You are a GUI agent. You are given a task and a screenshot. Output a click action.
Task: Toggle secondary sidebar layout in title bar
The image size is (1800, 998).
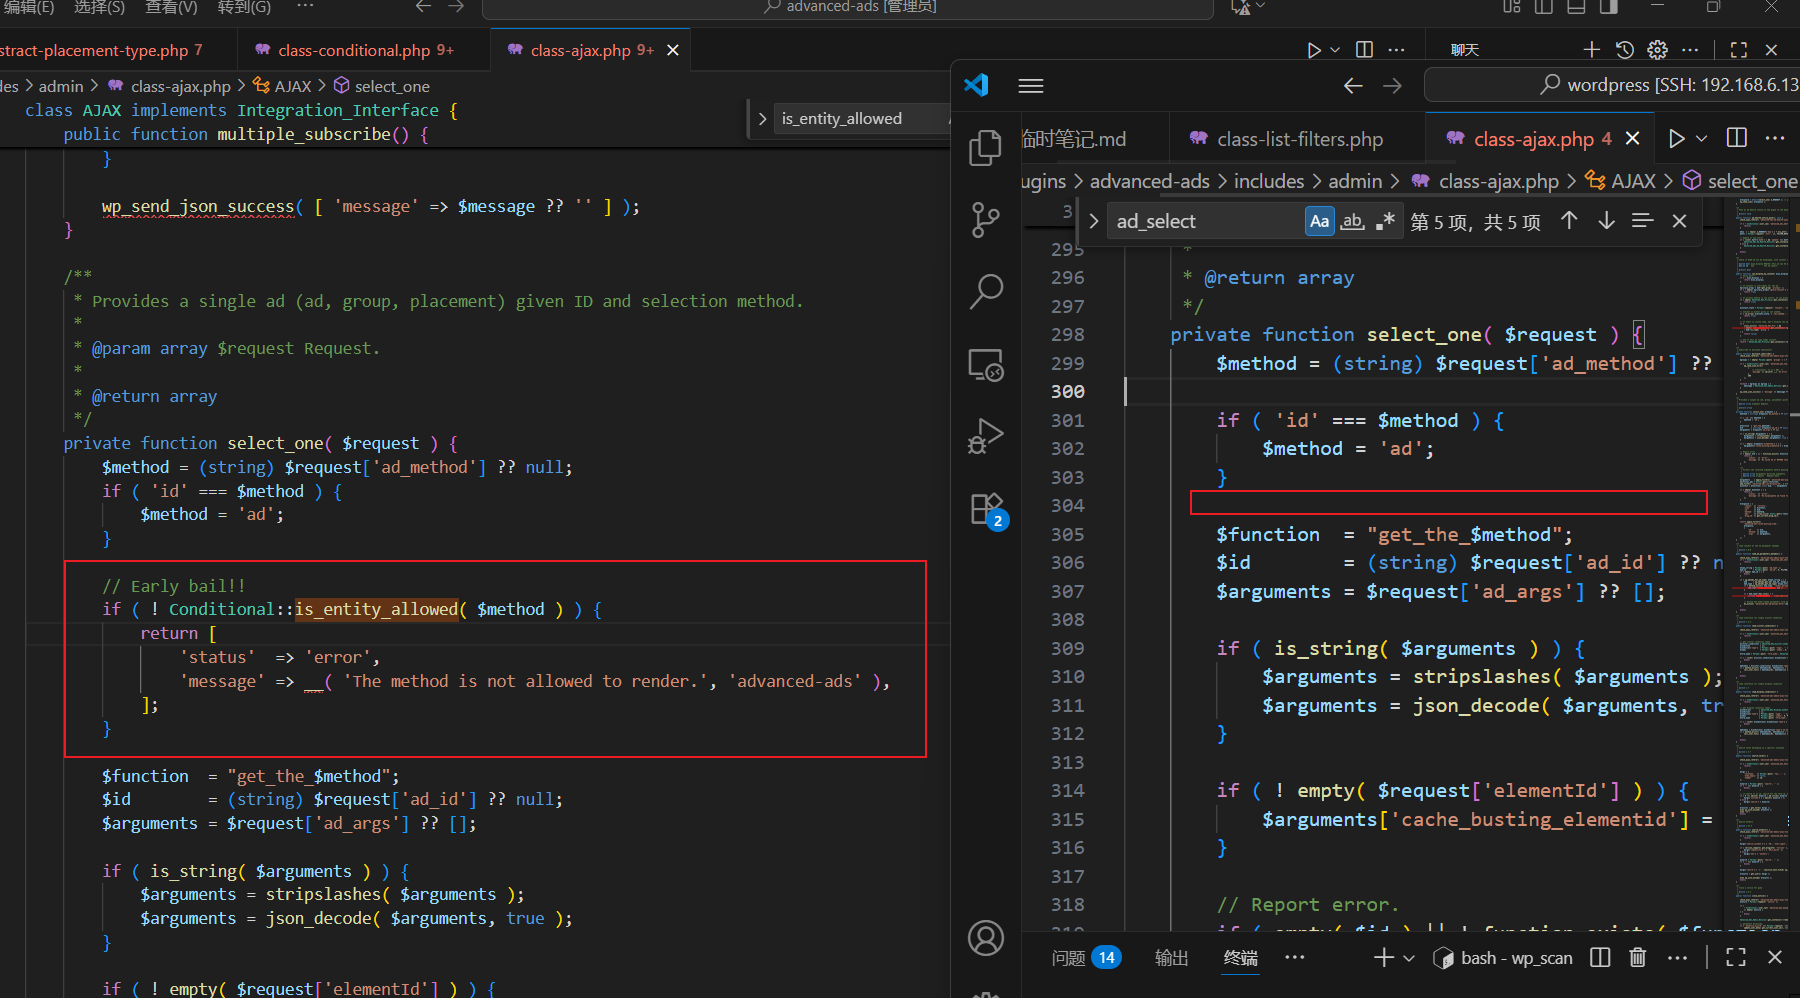[1609, 7]
